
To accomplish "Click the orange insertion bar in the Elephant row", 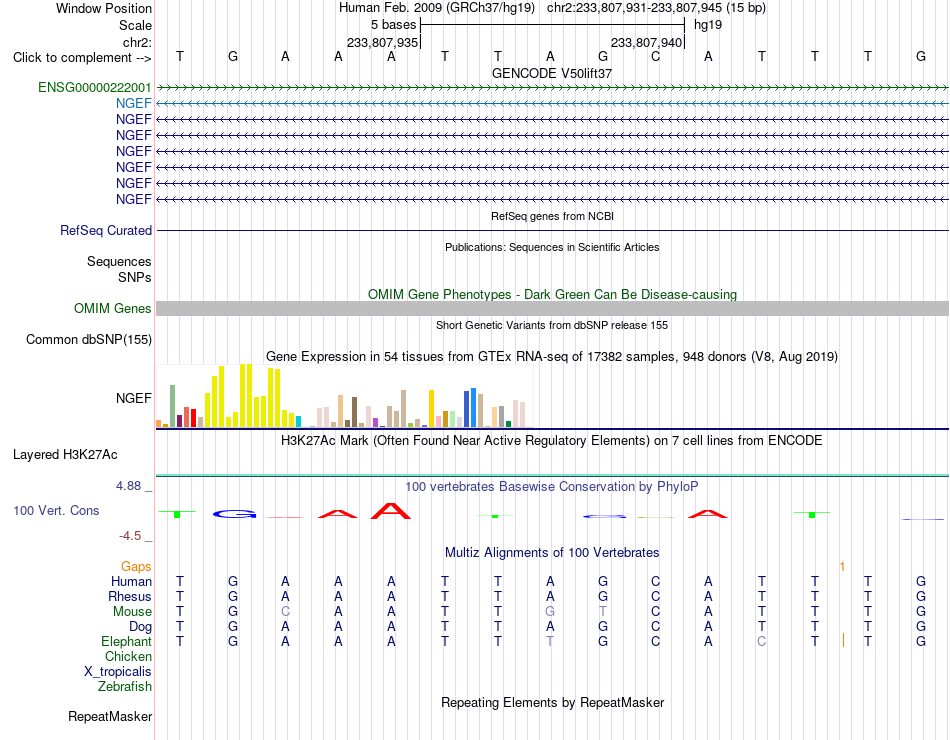I will click(843, 640).
